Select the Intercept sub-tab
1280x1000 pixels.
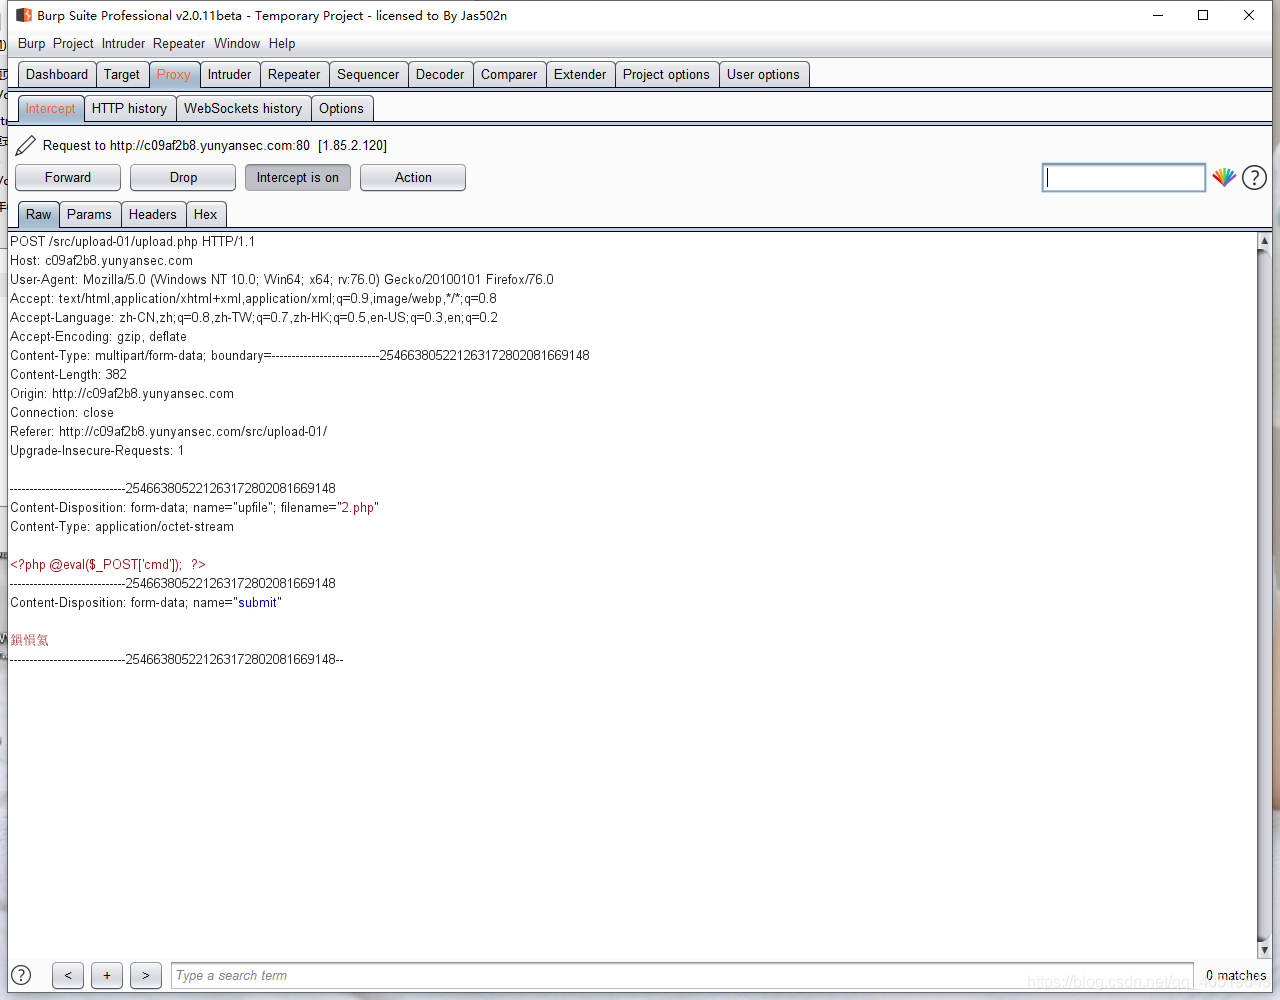coord(50,109)
